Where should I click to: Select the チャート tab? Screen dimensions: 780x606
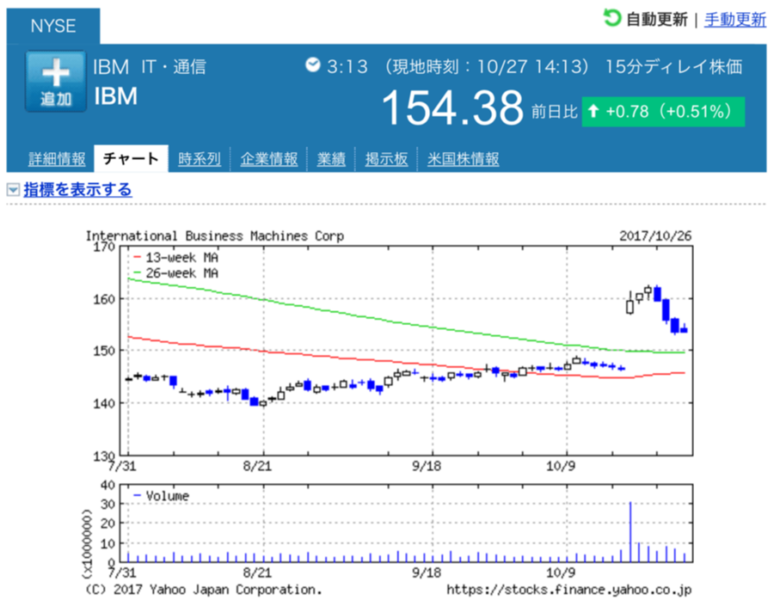pyautogui.click(x=131, y=159)
